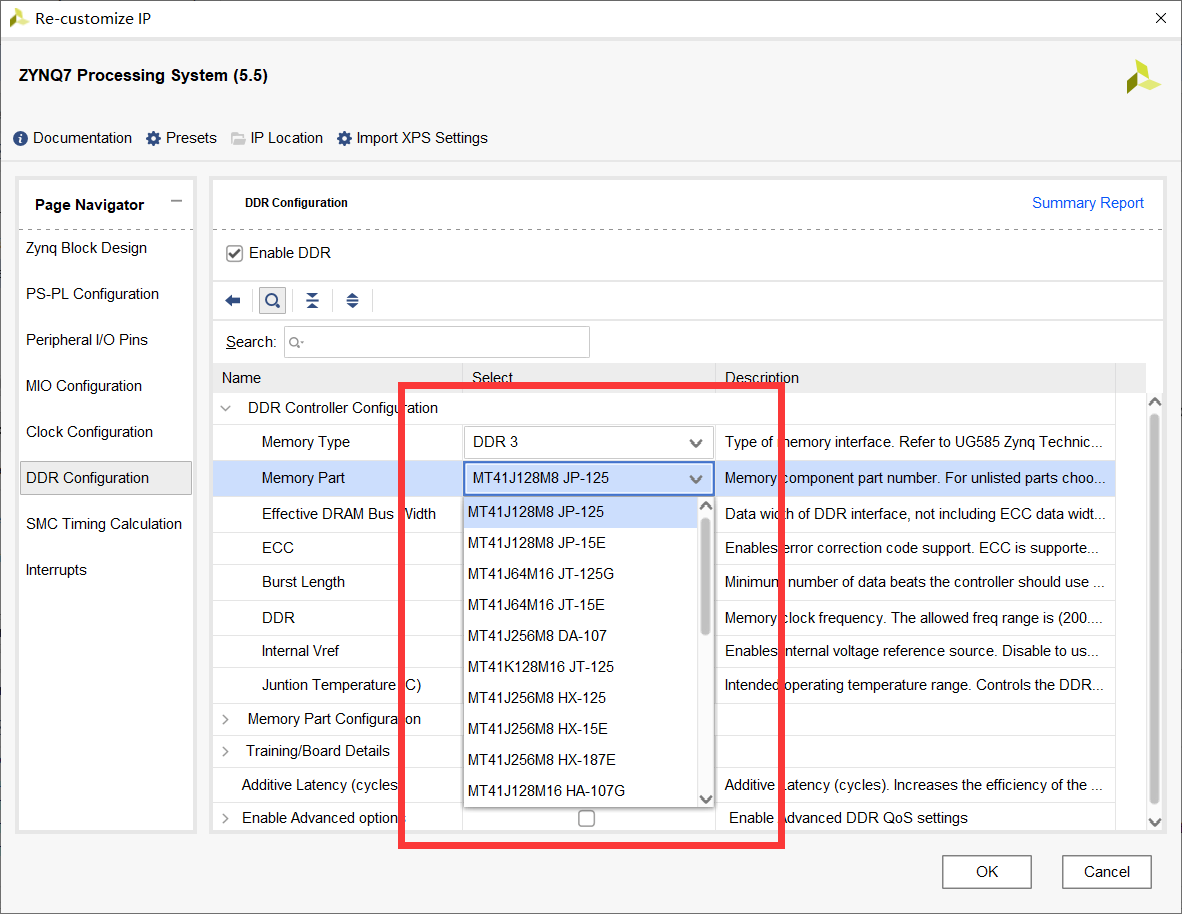Select MT41J128M8 JP-125 from list
Screen dimensions: 1182x914
pyautogui.click(x=580, y=512)
